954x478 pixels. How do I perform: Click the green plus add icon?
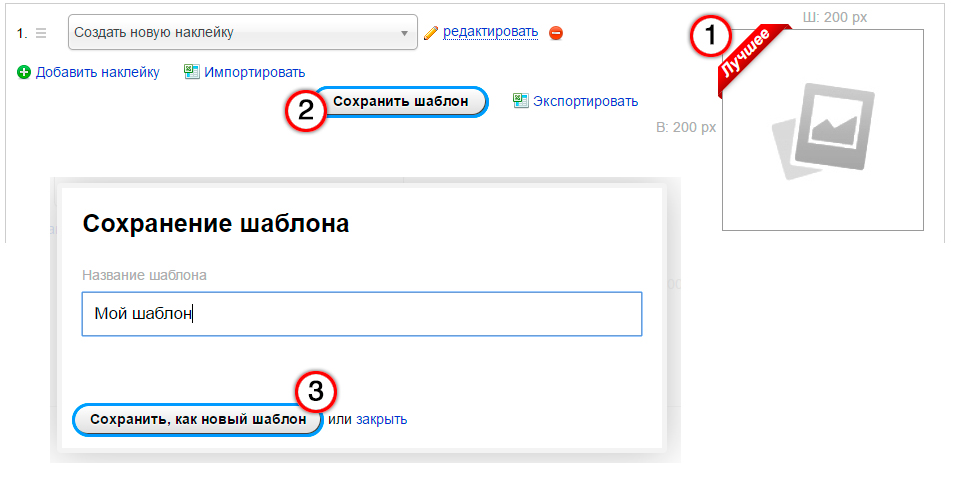24,73
